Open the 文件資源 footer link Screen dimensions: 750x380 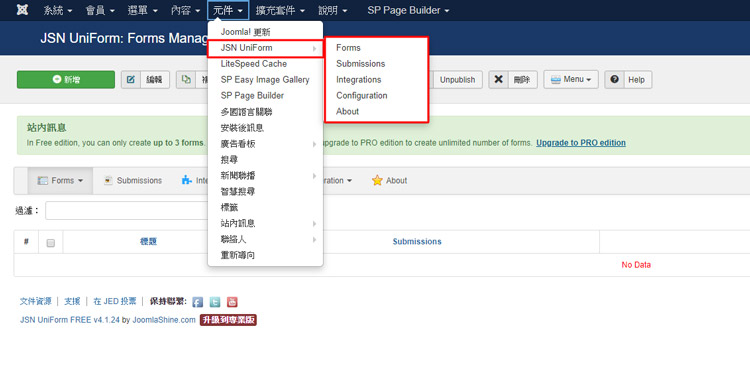click(x=35, y=301)
